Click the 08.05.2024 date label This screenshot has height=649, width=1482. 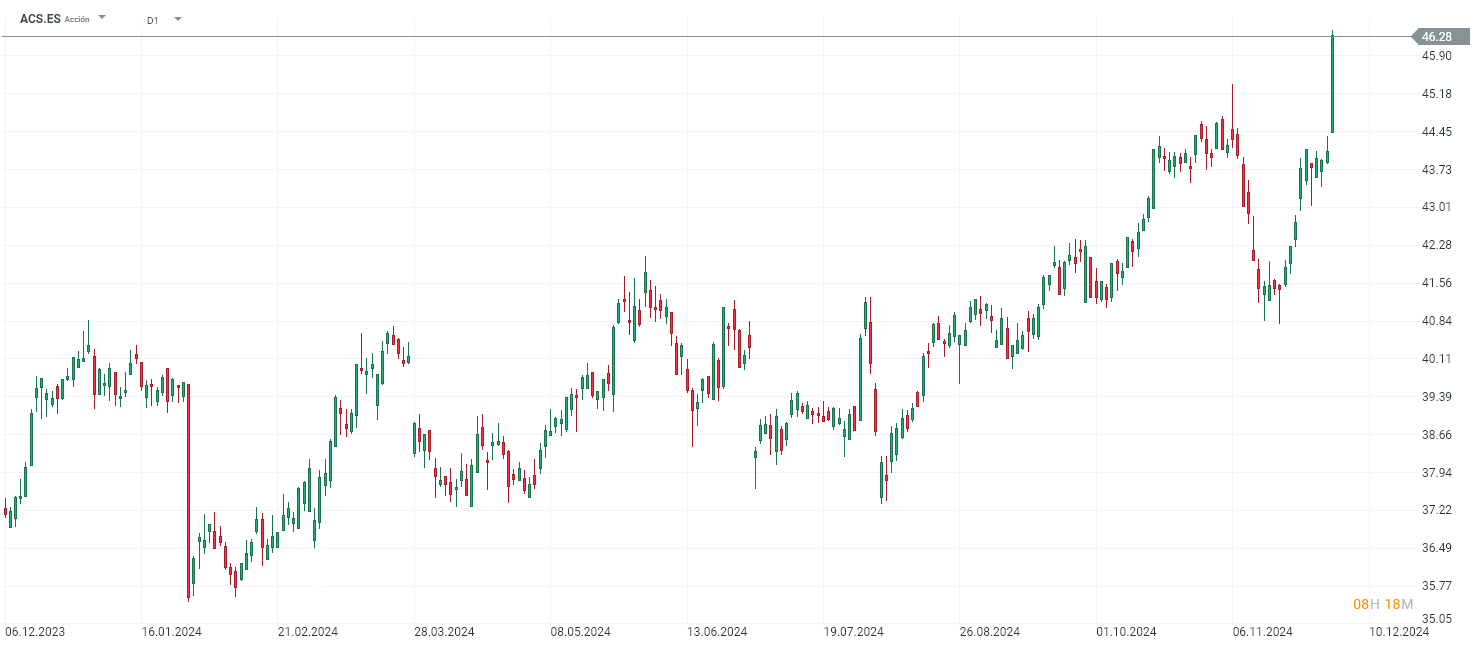580,632
